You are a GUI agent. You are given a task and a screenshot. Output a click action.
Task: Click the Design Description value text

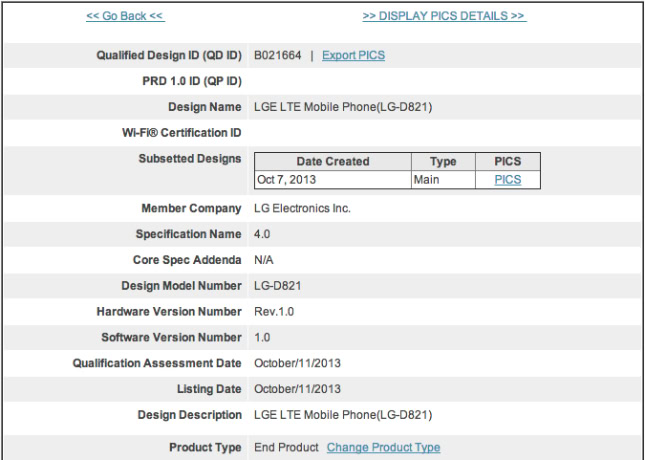(343, 415)
